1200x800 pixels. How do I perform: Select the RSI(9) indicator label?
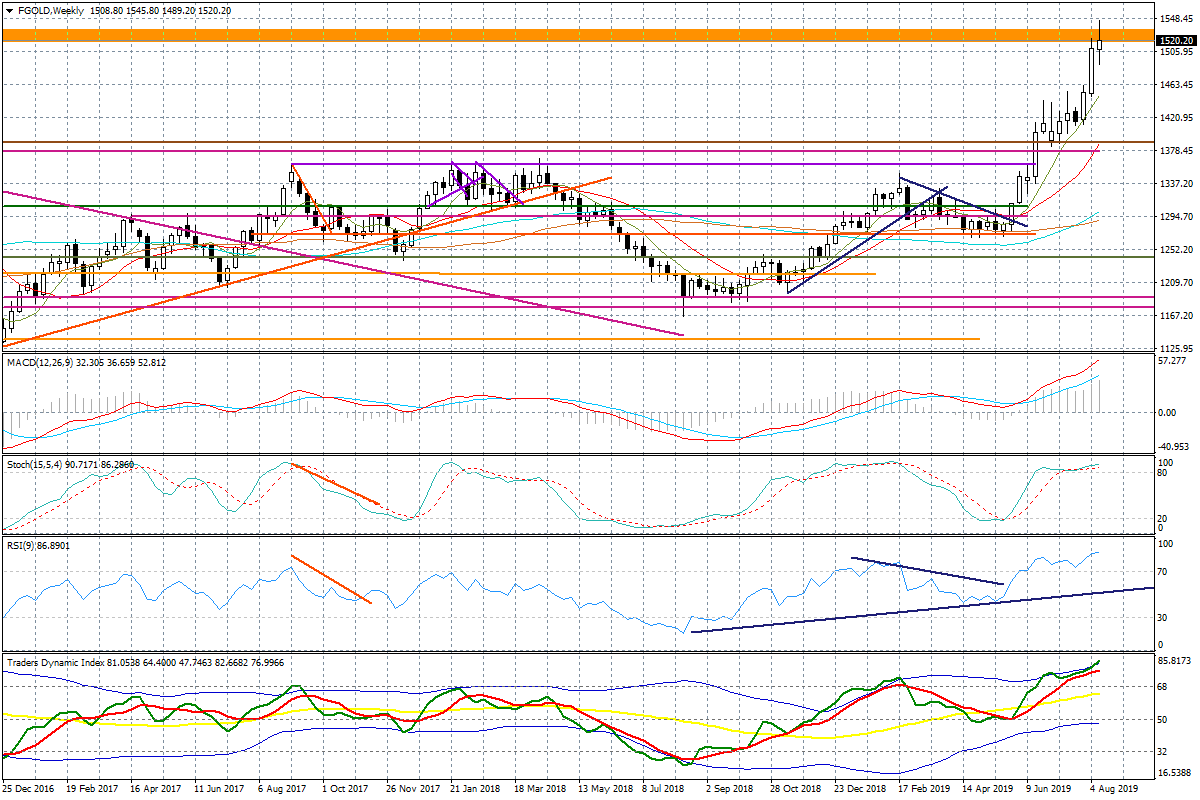click(22, 547)
